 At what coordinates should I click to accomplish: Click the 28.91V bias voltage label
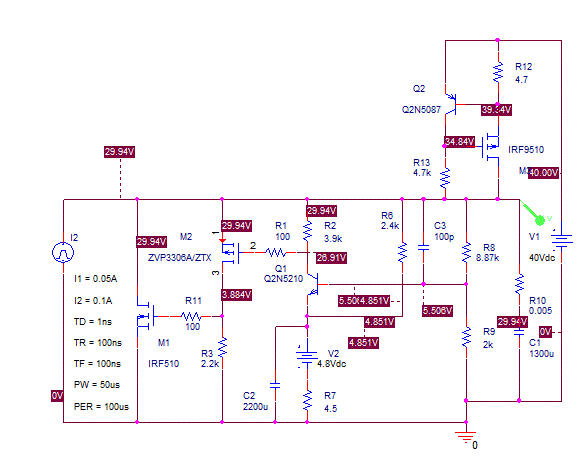331,258
